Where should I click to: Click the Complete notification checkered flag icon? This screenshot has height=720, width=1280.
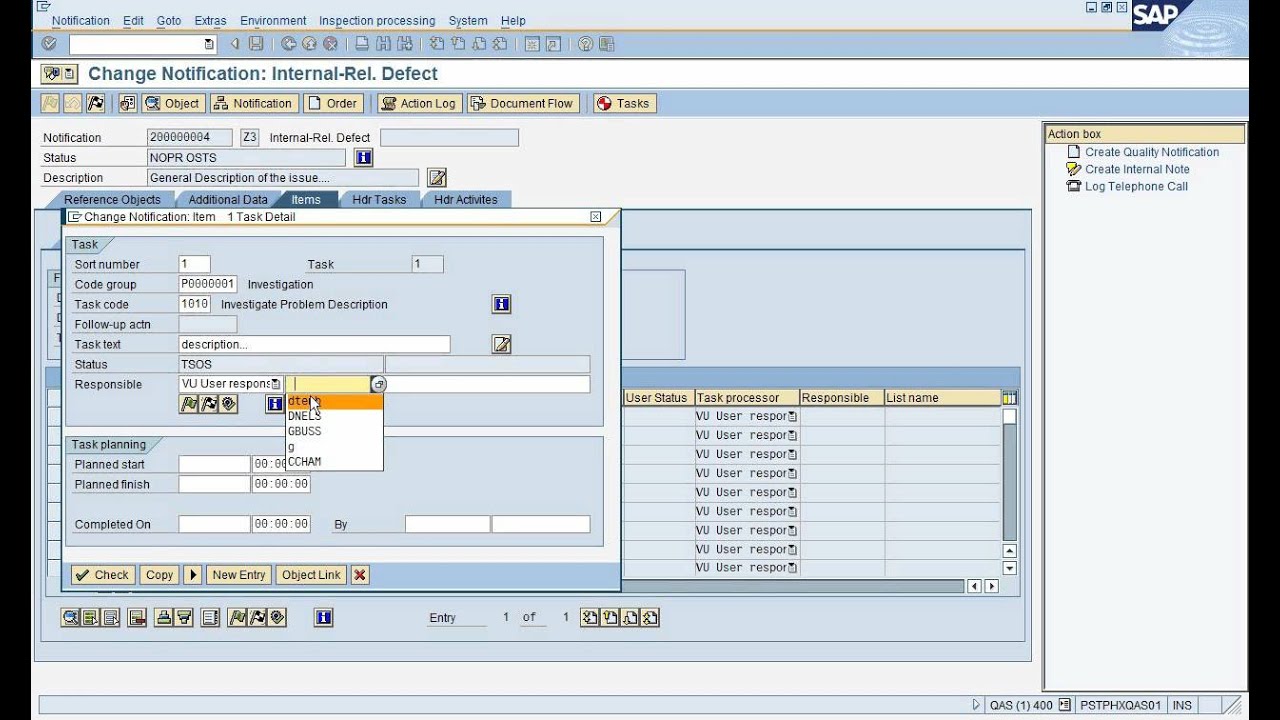pyautogui.click(x=95, y=103)
